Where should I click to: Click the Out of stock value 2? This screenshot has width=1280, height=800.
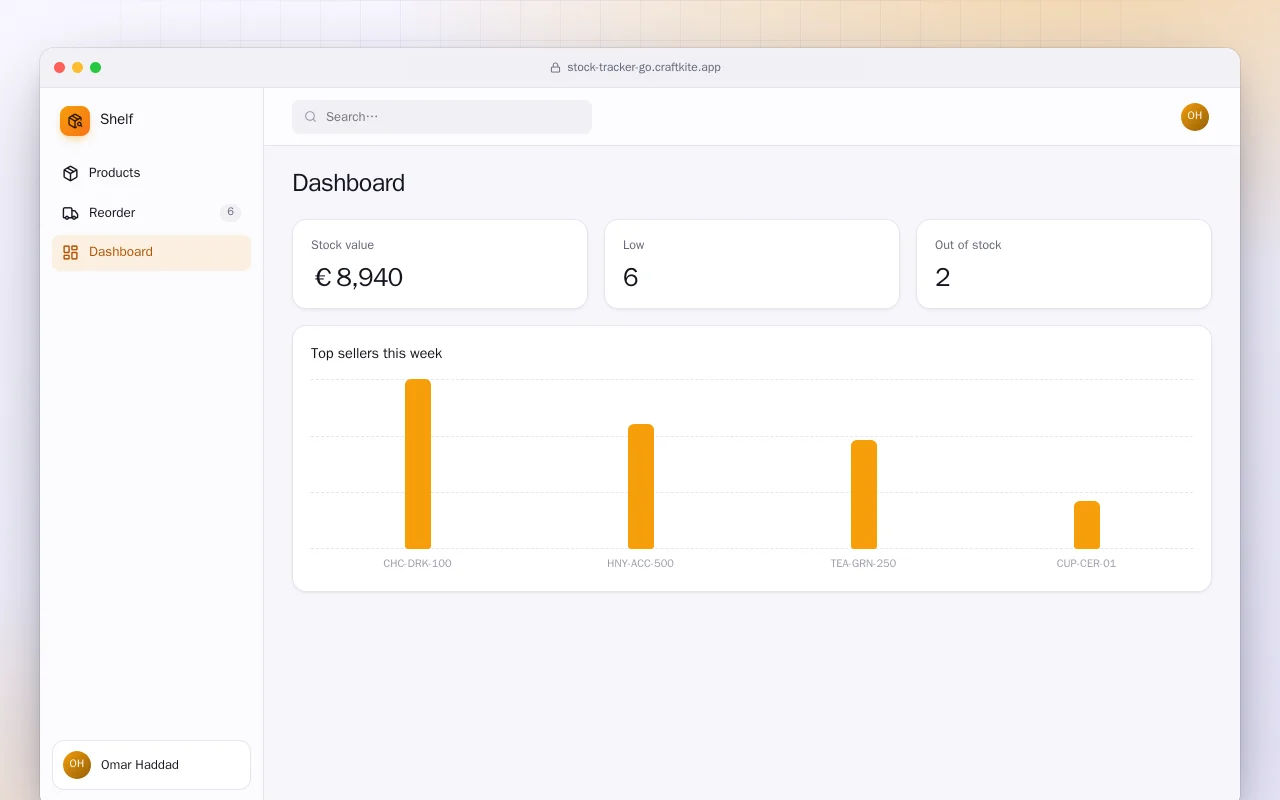coord(942,278)
